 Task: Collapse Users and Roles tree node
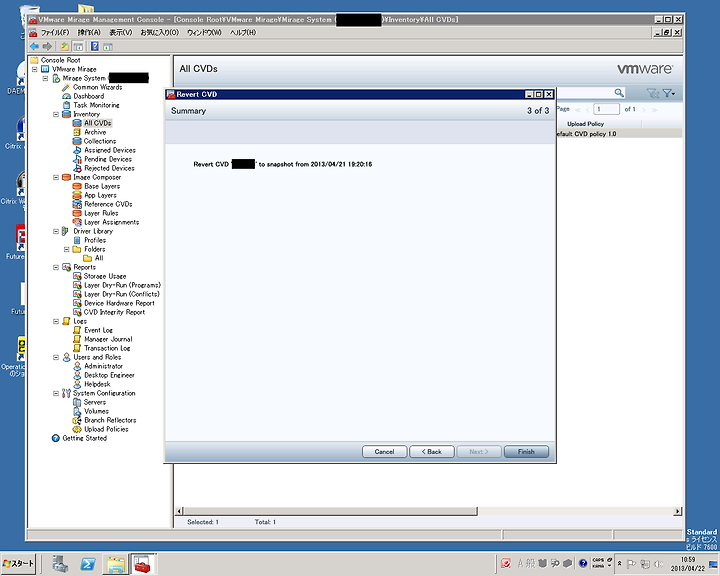pyautogui.click(x=56, y=357)
